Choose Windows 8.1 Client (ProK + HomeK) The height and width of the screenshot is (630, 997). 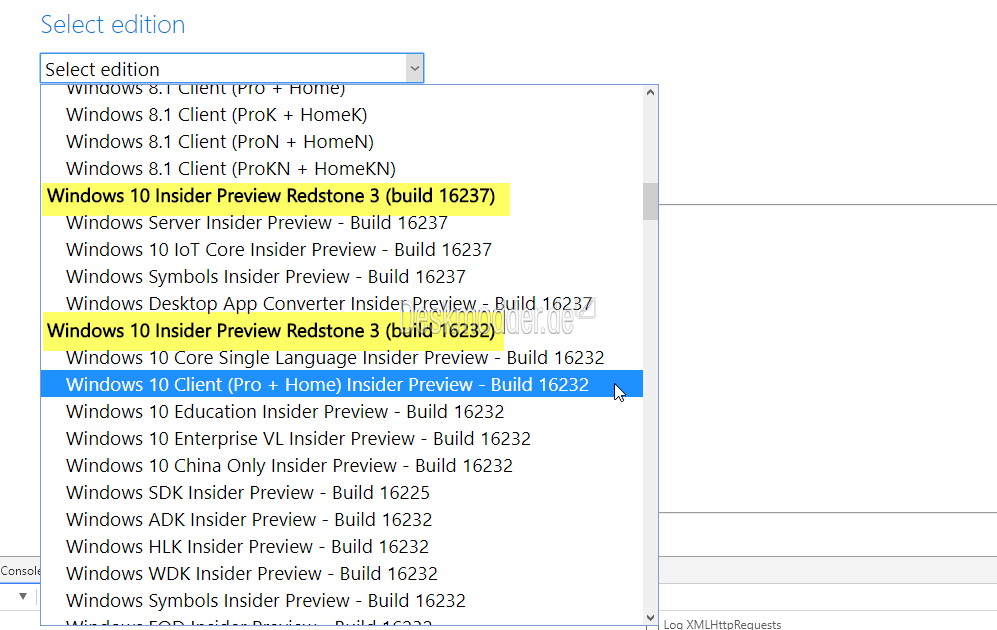[x=342, y=114]
